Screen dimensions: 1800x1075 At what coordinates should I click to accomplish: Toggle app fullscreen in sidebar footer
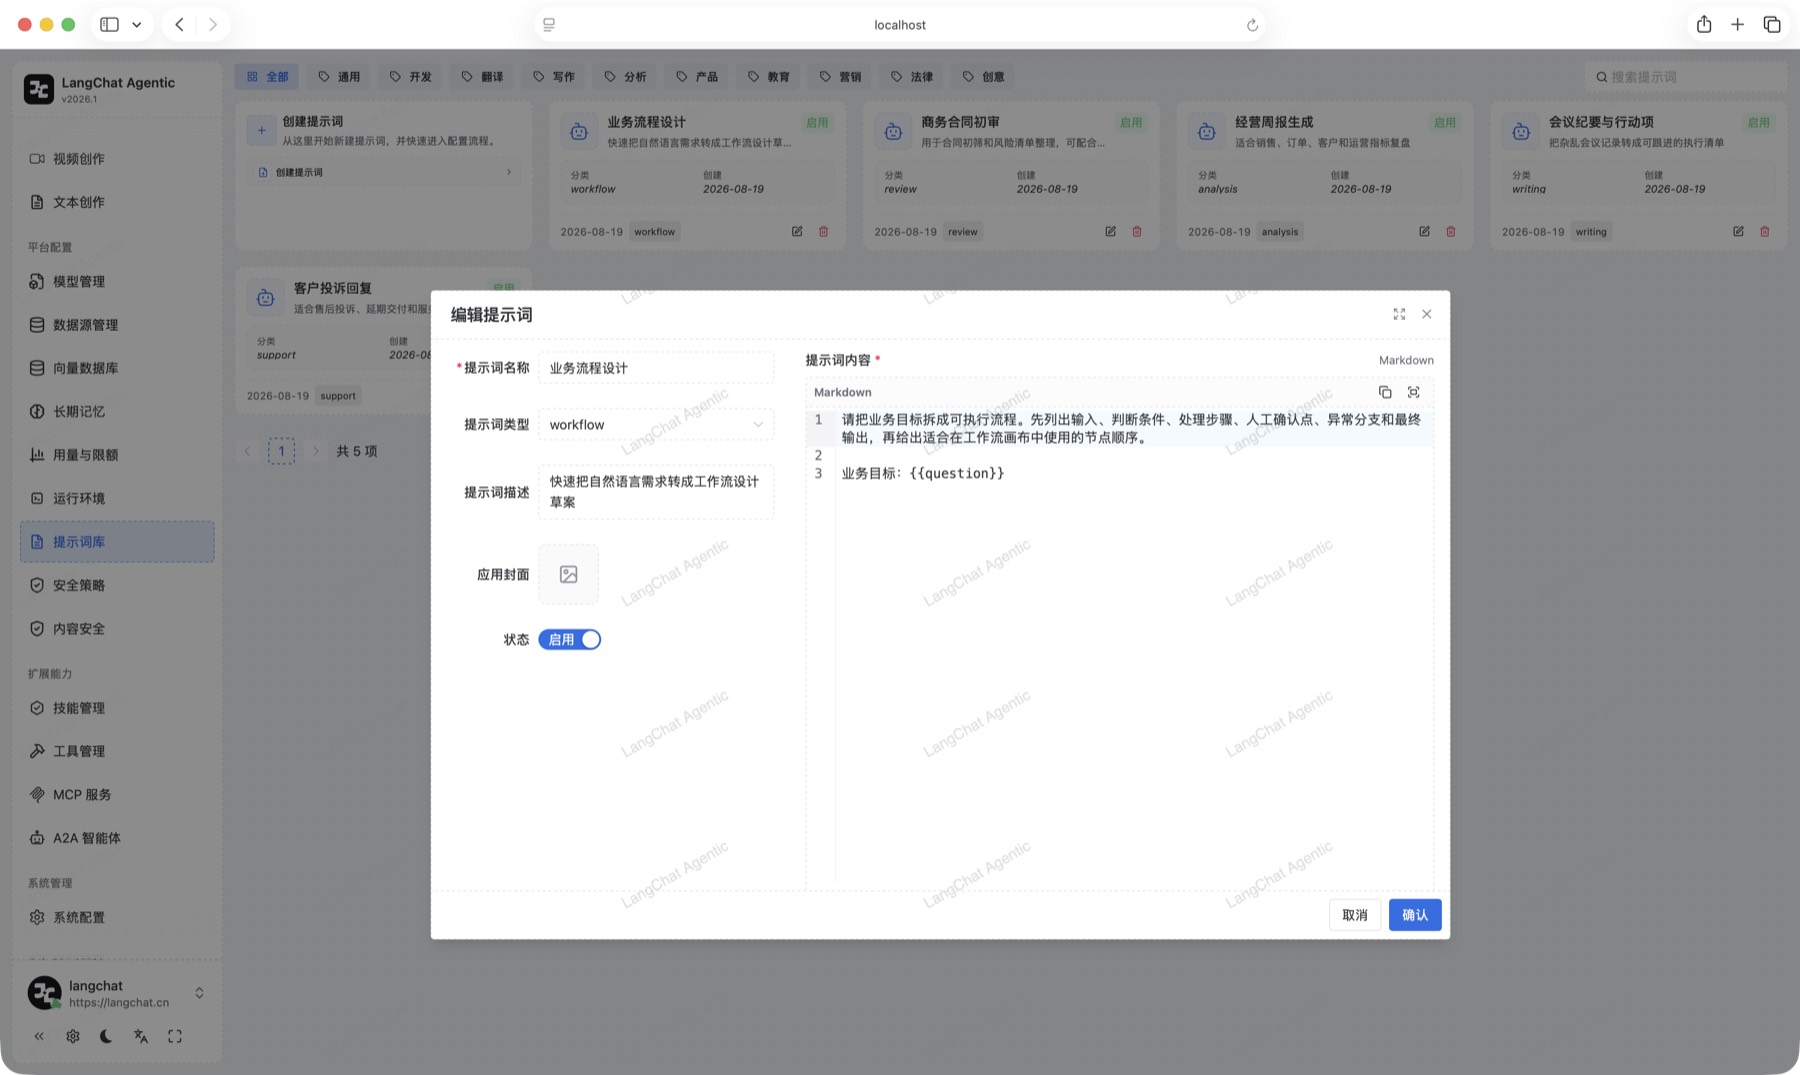(175, 1036)
